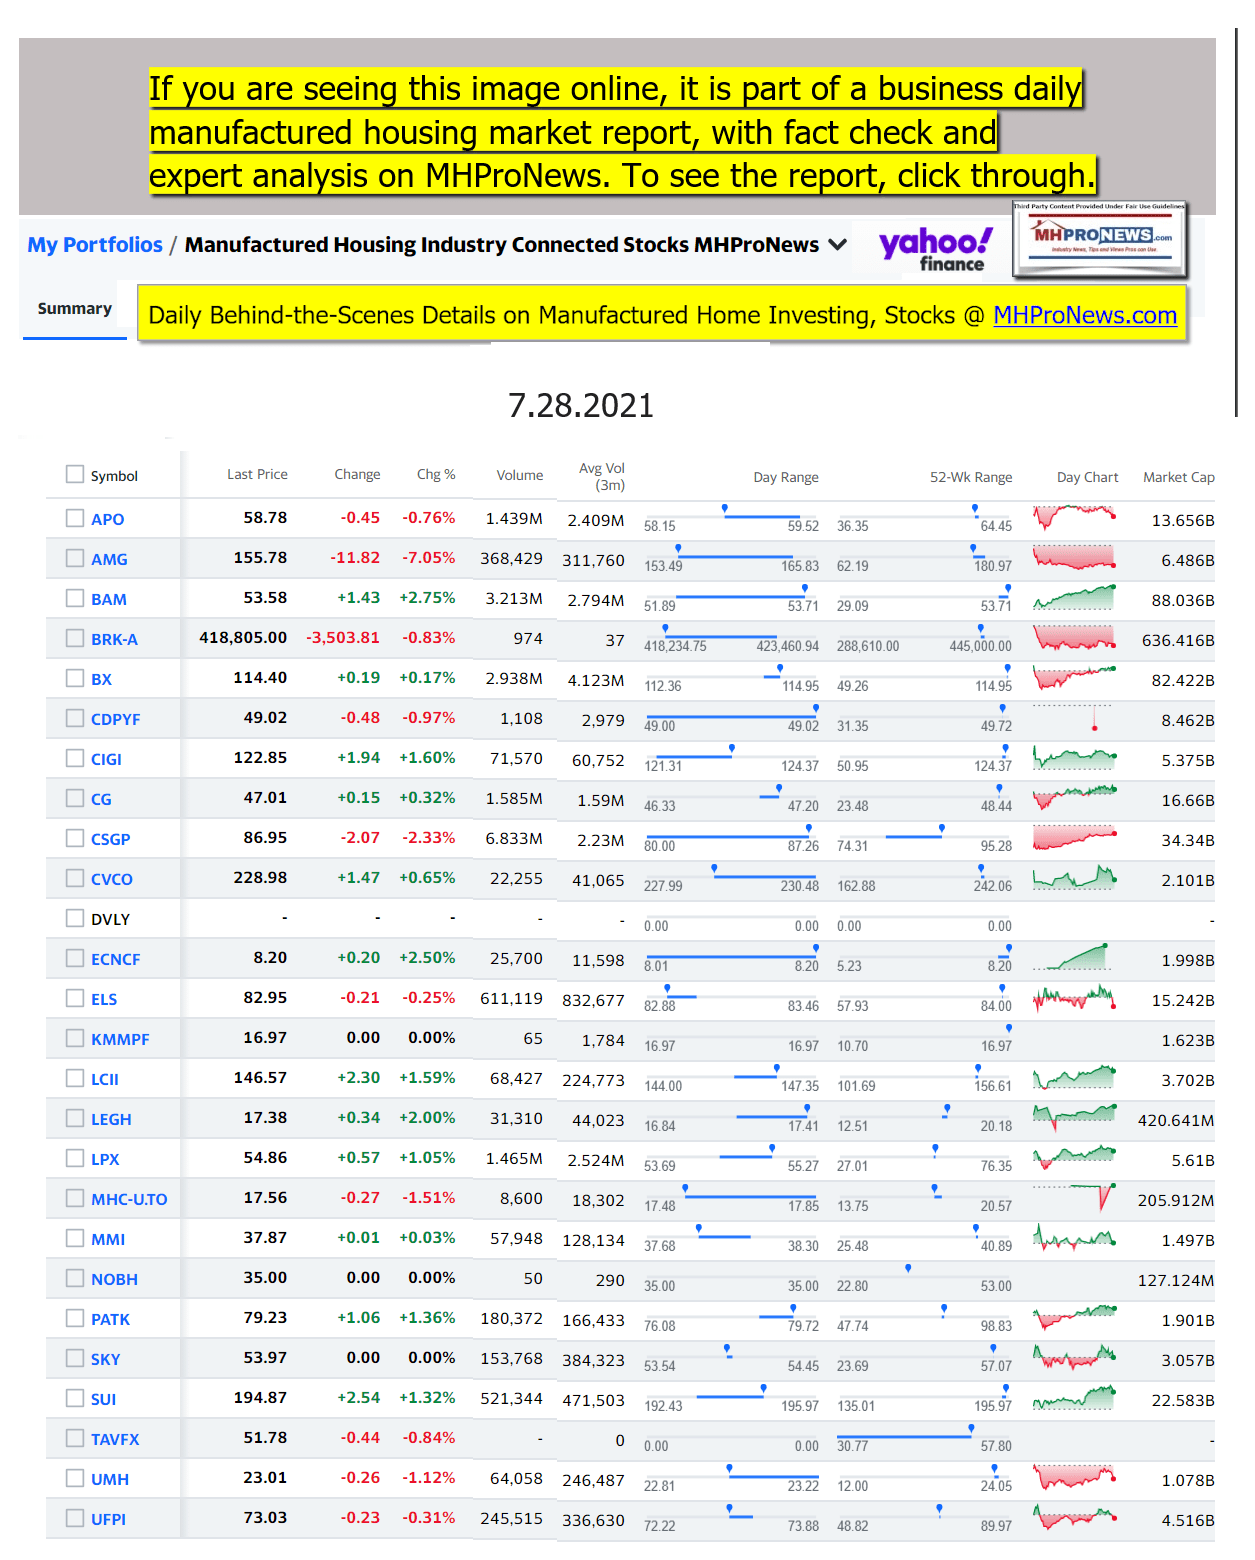Open the BAM day chart sparkline
The image size is (1255, 1560).
click(x=1074, y=598)
